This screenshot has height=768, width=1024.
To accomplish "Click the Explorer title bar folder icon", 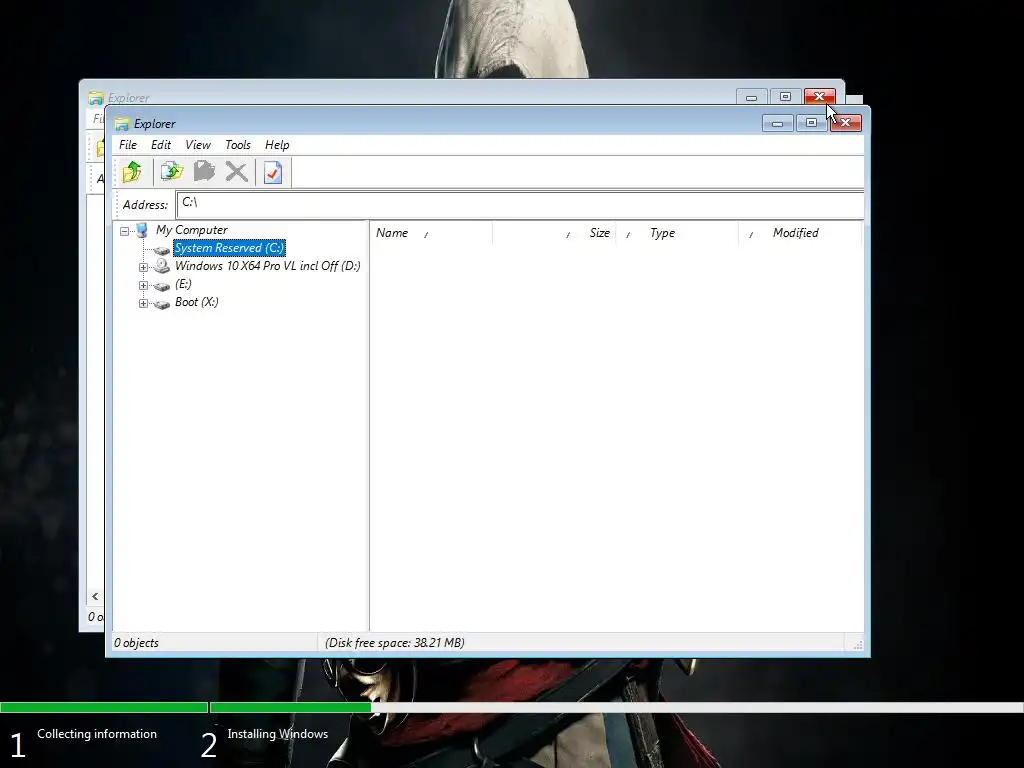I will [x=122, y=123].
